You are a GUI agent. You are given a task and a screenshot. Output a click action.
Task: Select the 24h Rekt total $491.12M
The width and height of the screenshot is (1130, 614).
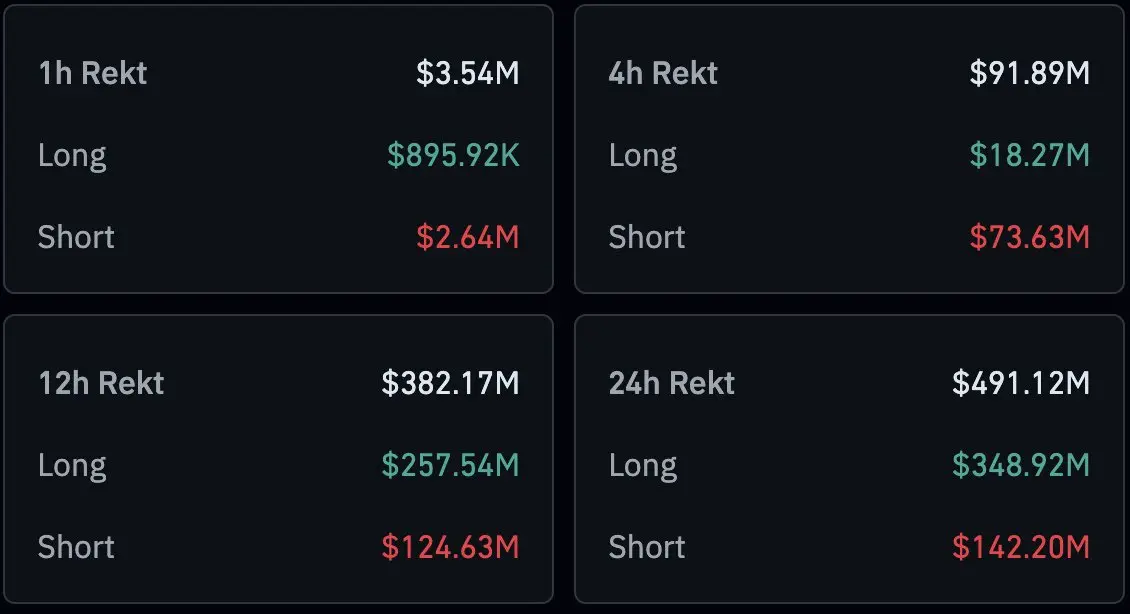[1021, 383]
